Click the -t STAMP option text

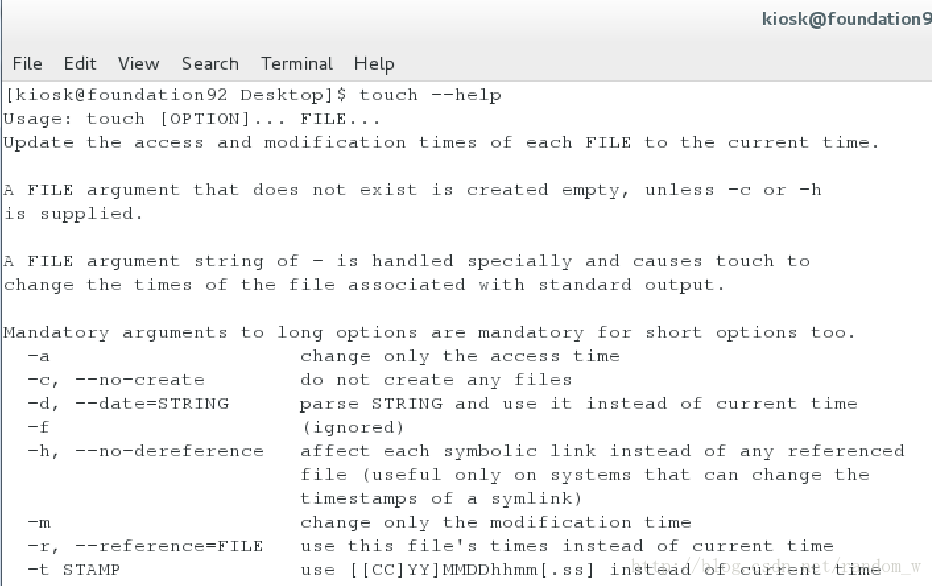click(74, 570)
